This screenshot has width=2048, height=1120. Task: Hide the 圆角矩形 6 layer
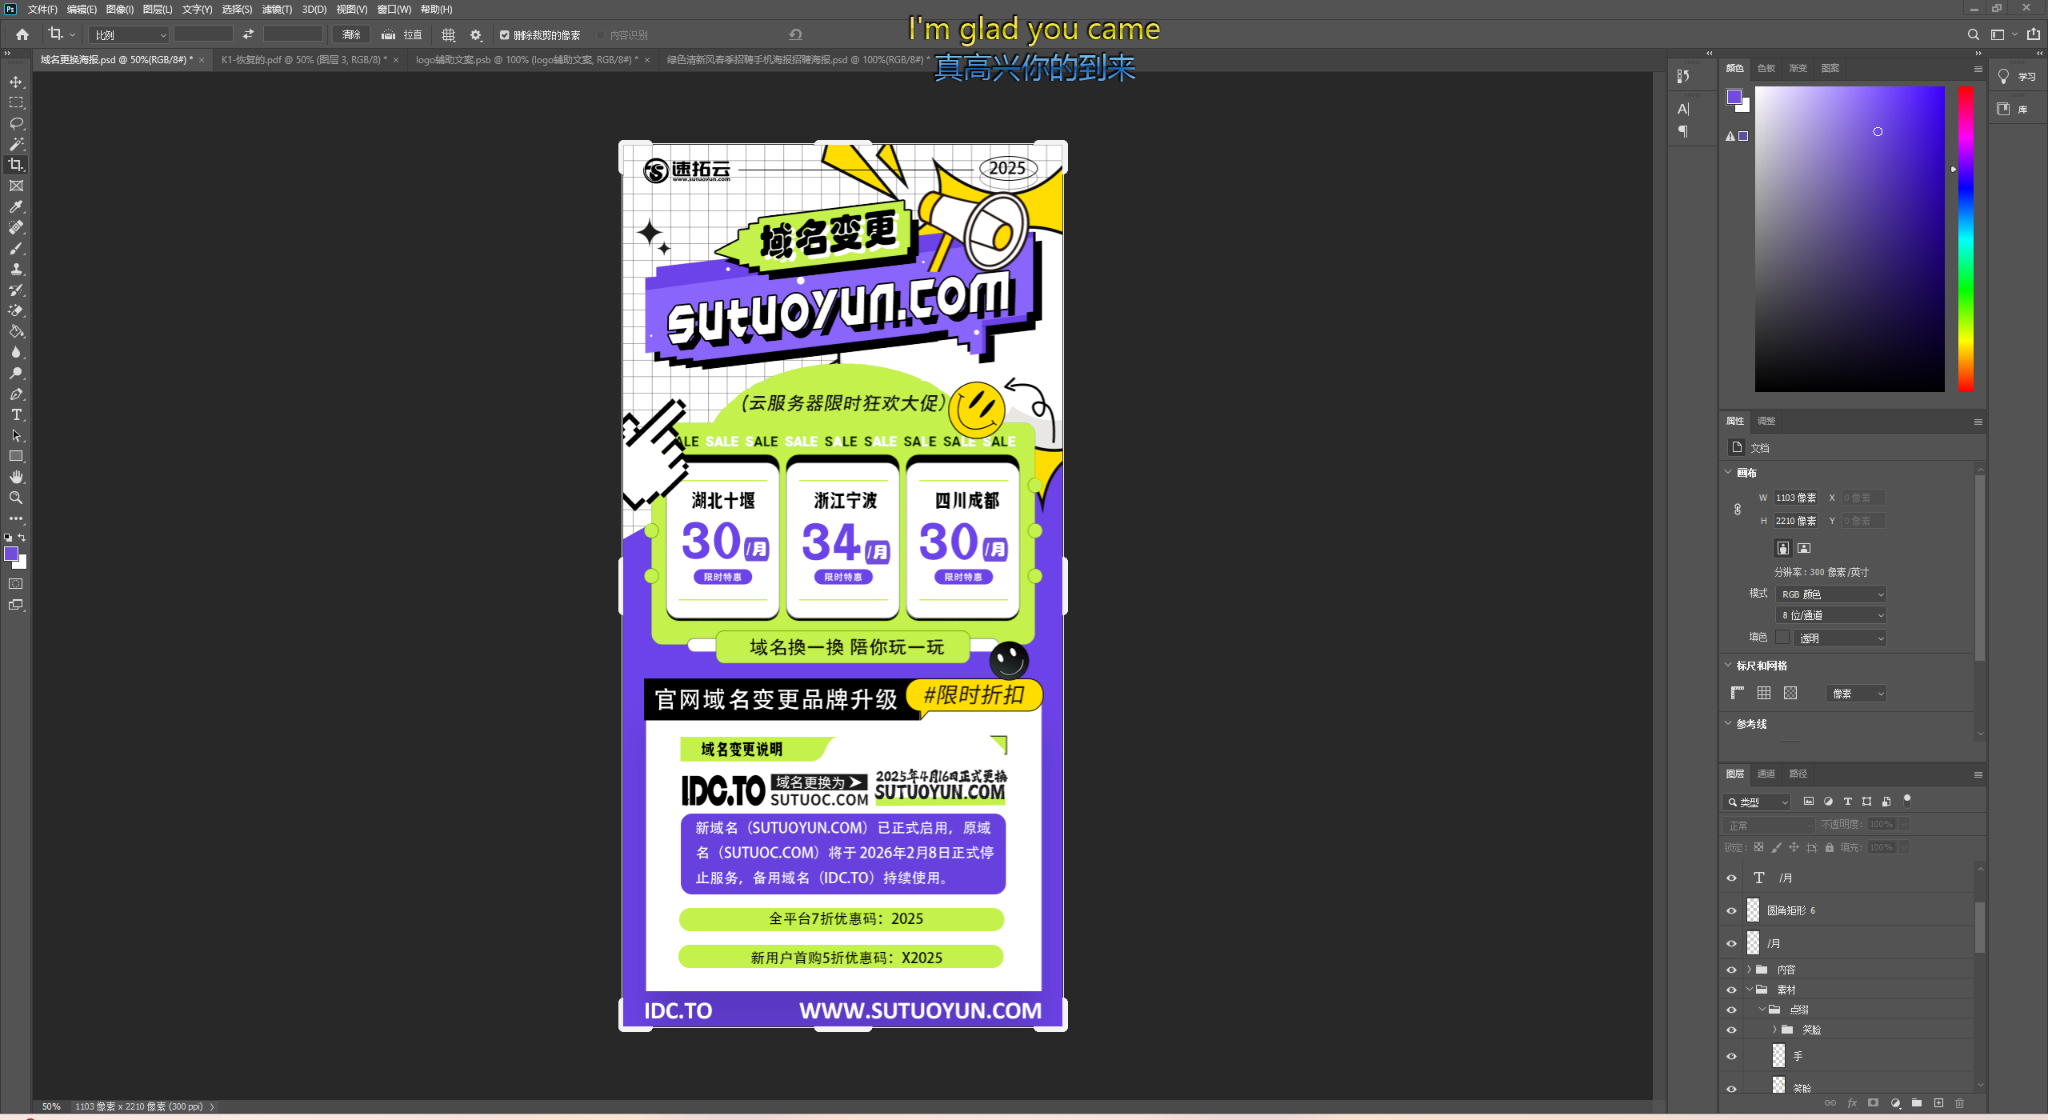1731,911
